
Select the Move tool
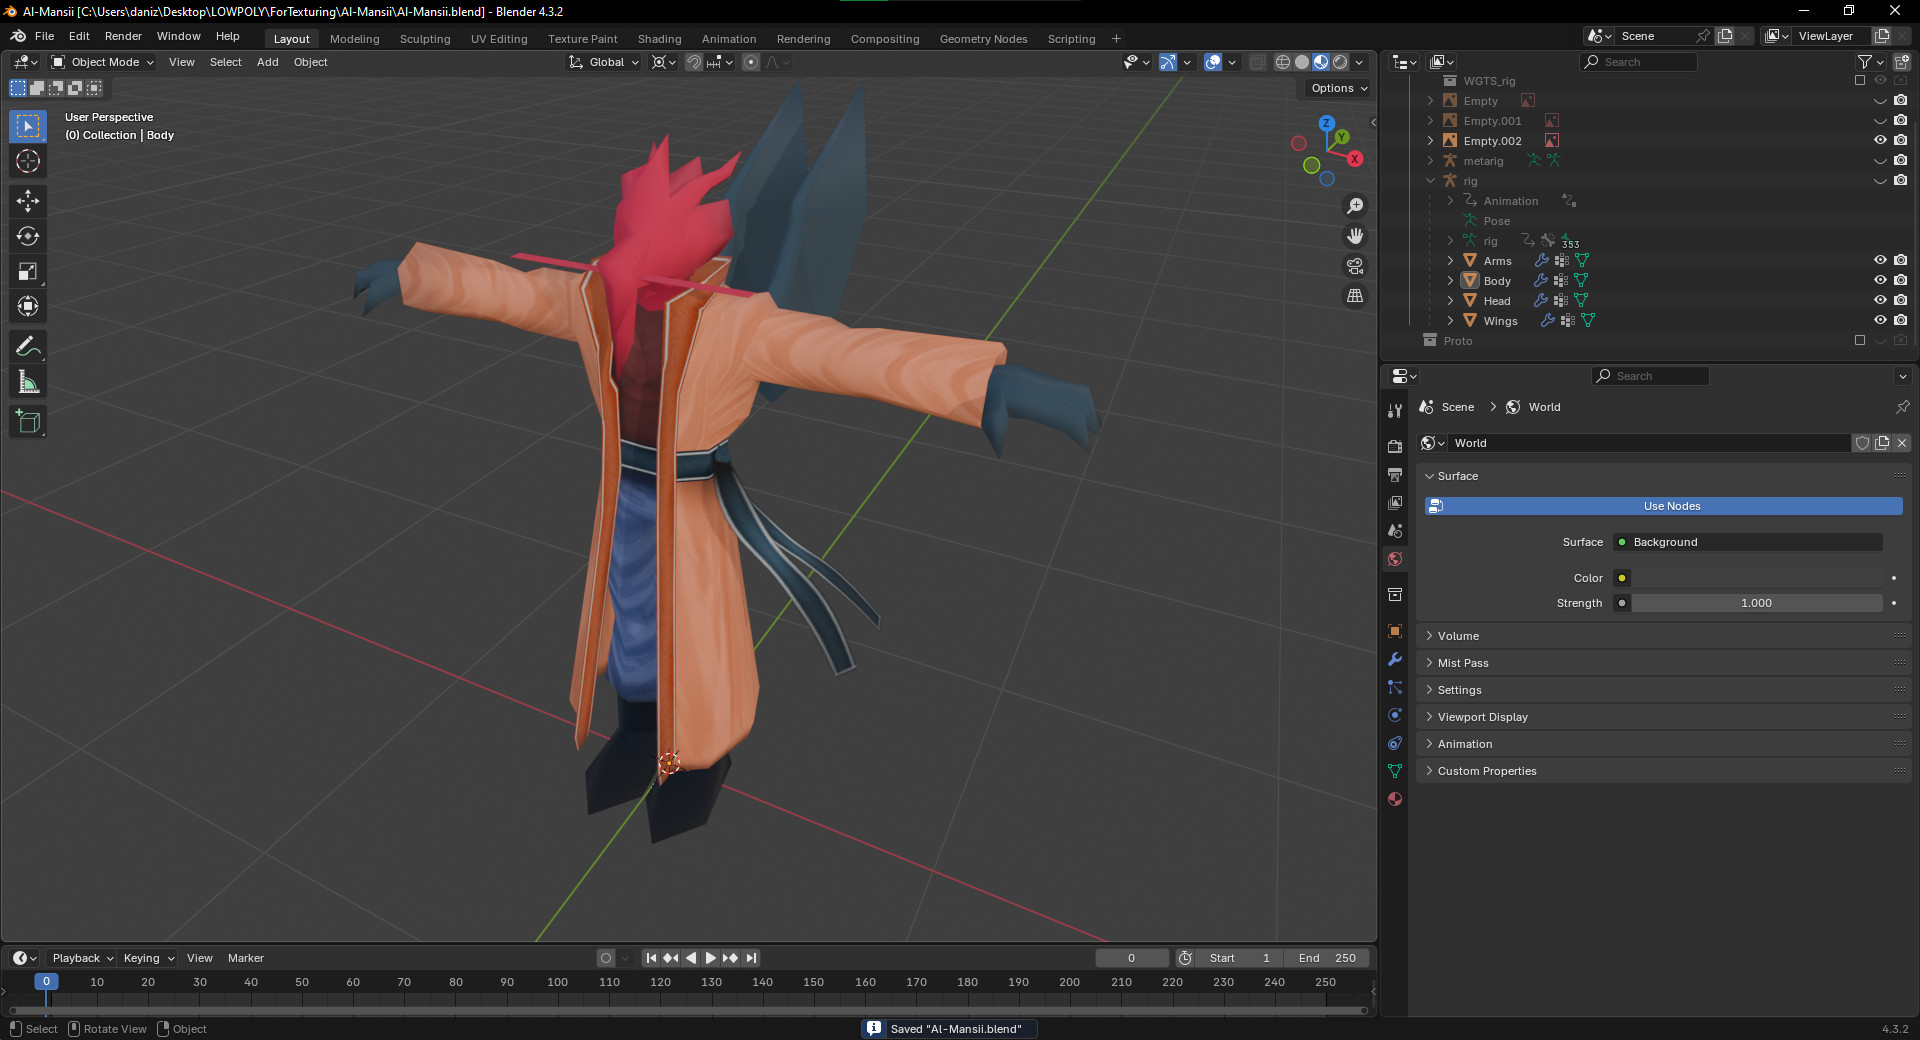tap(28, 201)
